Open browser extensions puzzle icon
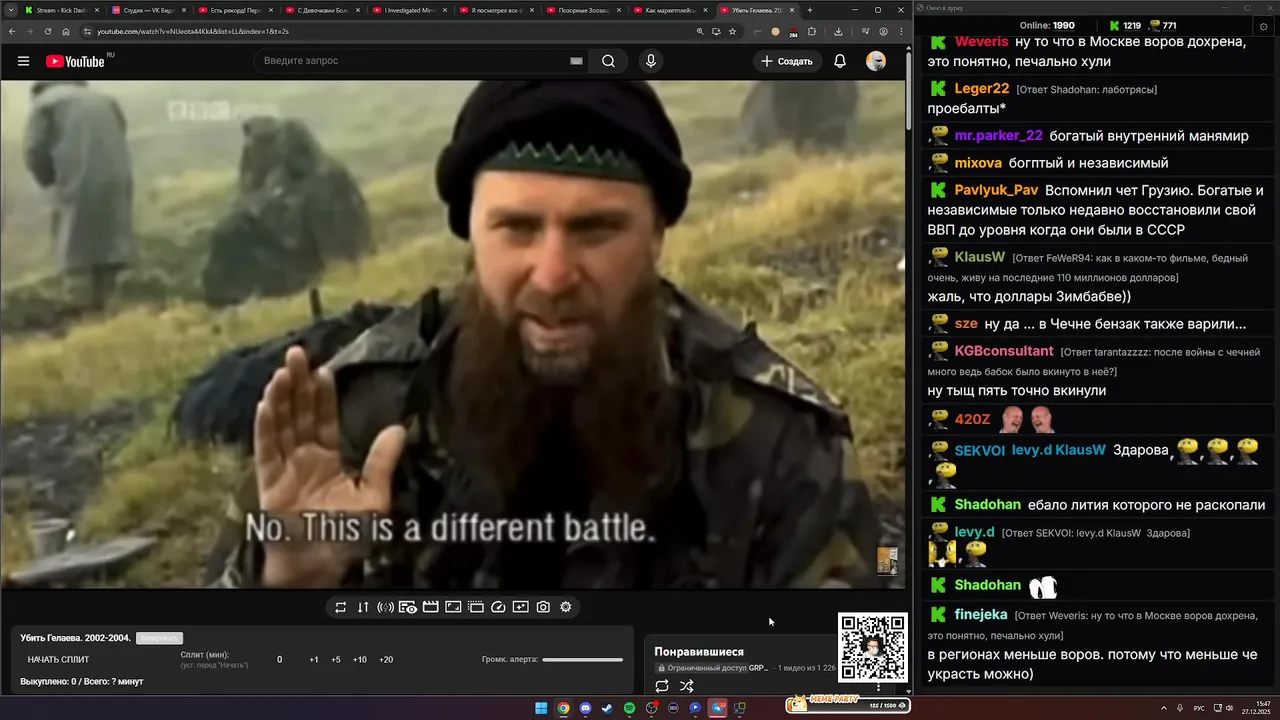 [x=812, y=31]
